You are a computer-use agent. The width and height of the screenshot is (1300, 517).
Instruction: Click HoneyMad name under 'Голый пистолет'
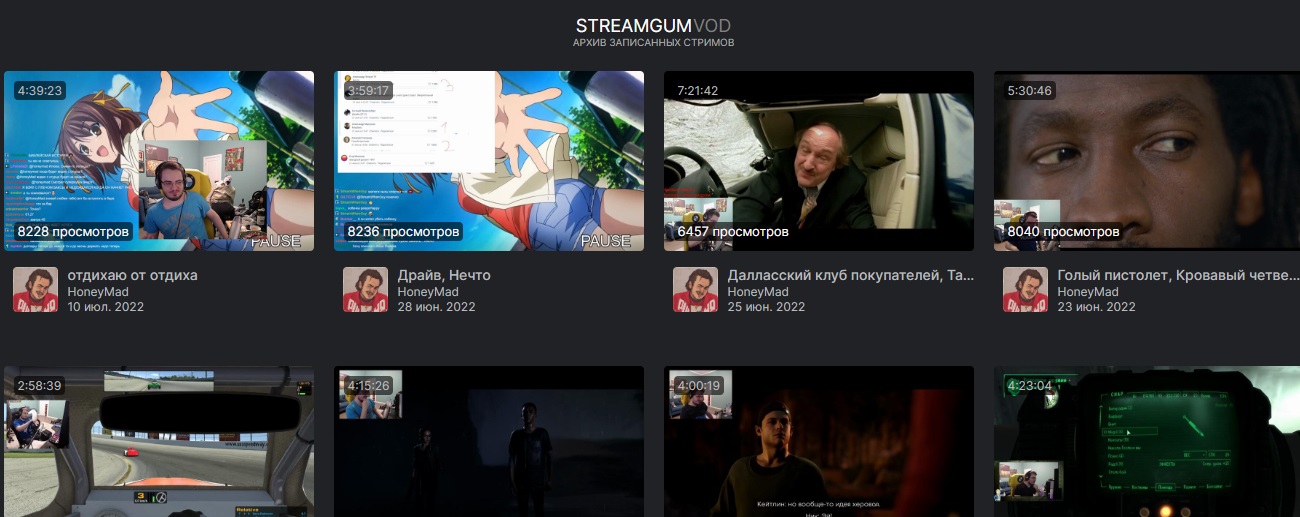pos(1088,292)
